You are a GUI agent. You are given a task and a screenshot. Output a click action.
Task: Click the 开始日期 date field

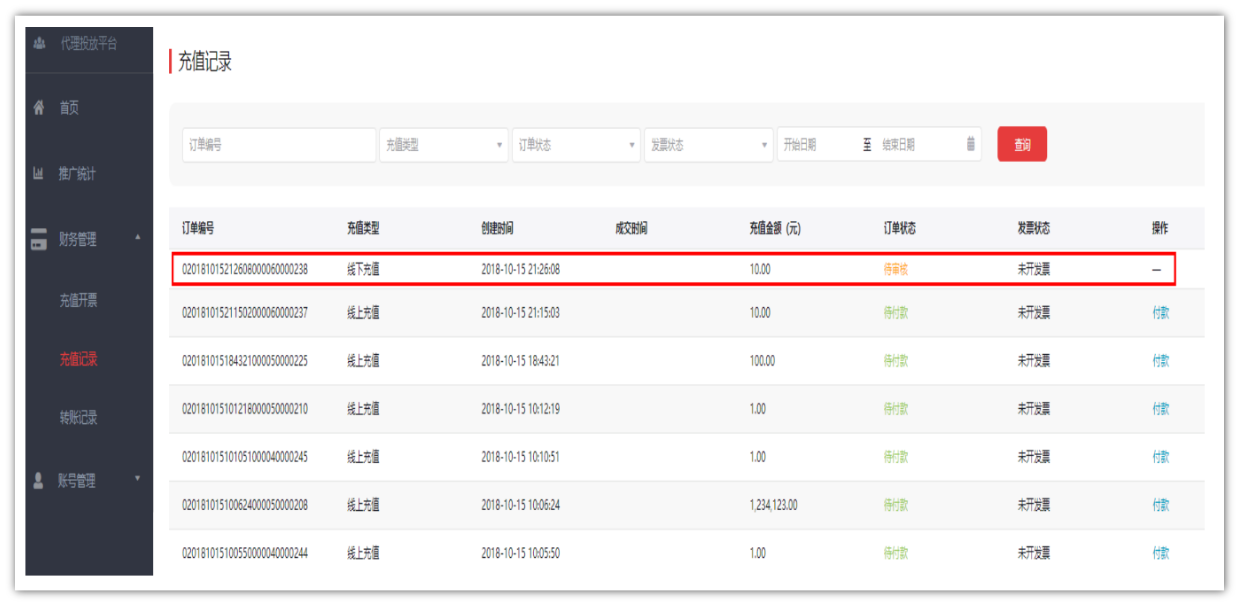click(818, 145)
